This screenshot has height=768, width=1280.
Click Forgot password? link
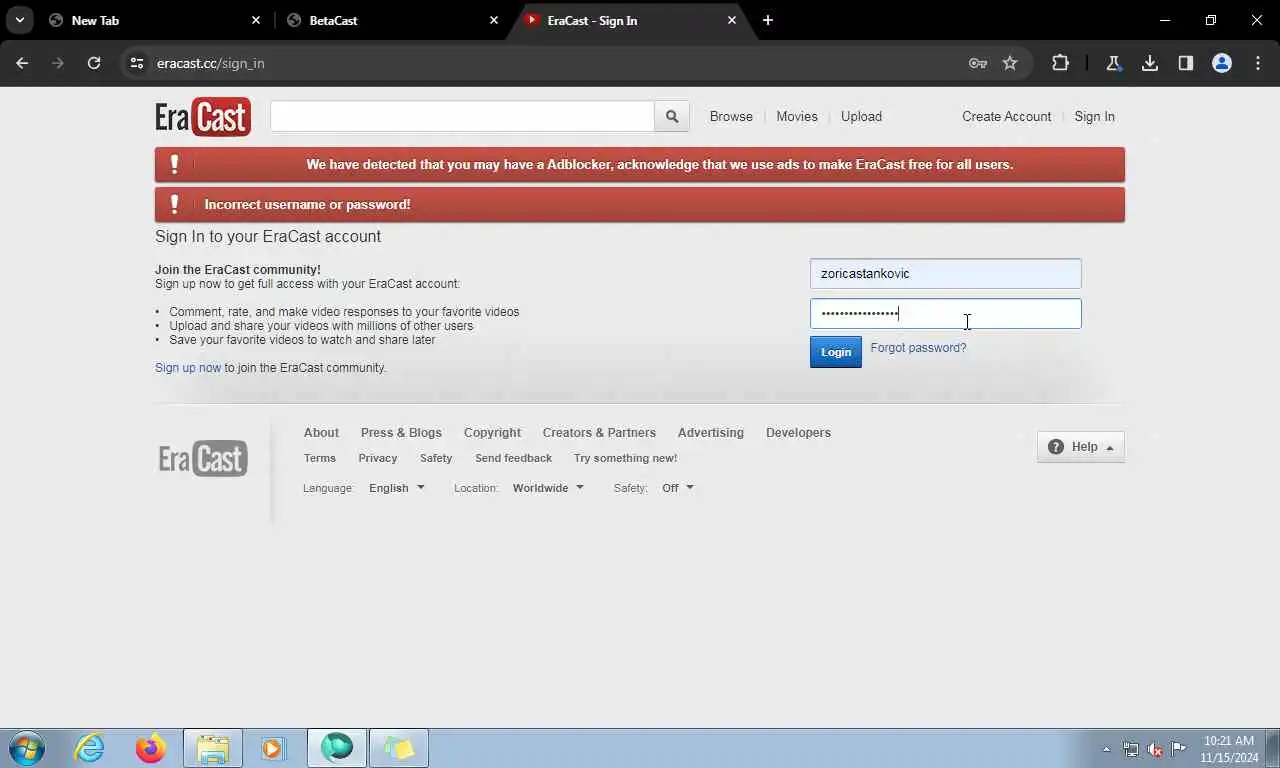(918, 348)
